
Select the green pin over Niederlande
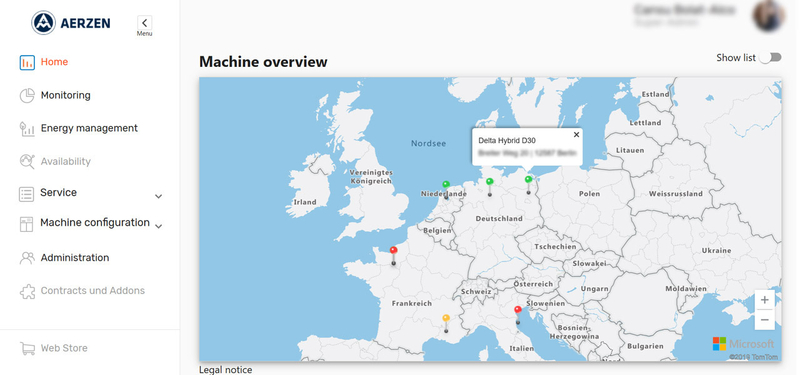coord(446,184)
